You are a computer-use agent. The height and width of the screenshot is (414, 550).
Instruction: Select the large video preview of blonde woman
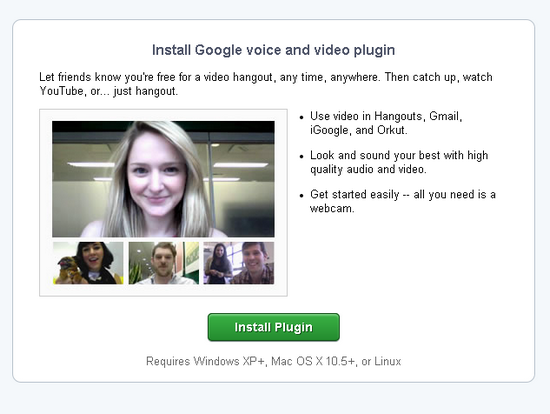click(163, 179)
